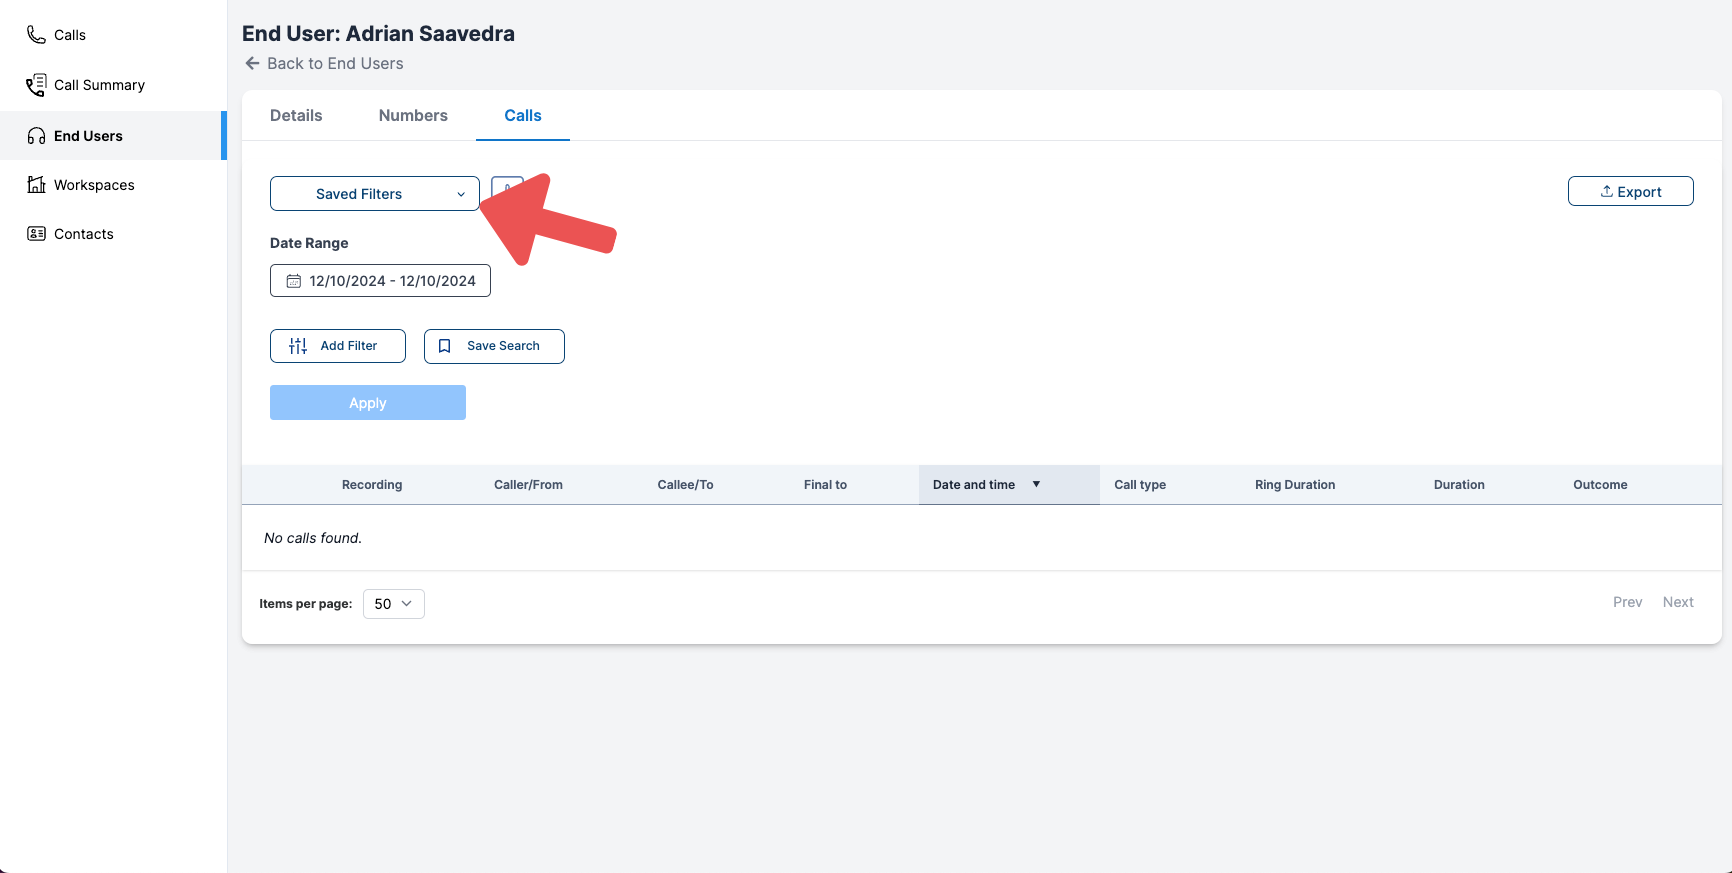Click the Duration column header

click(1459, 485)
